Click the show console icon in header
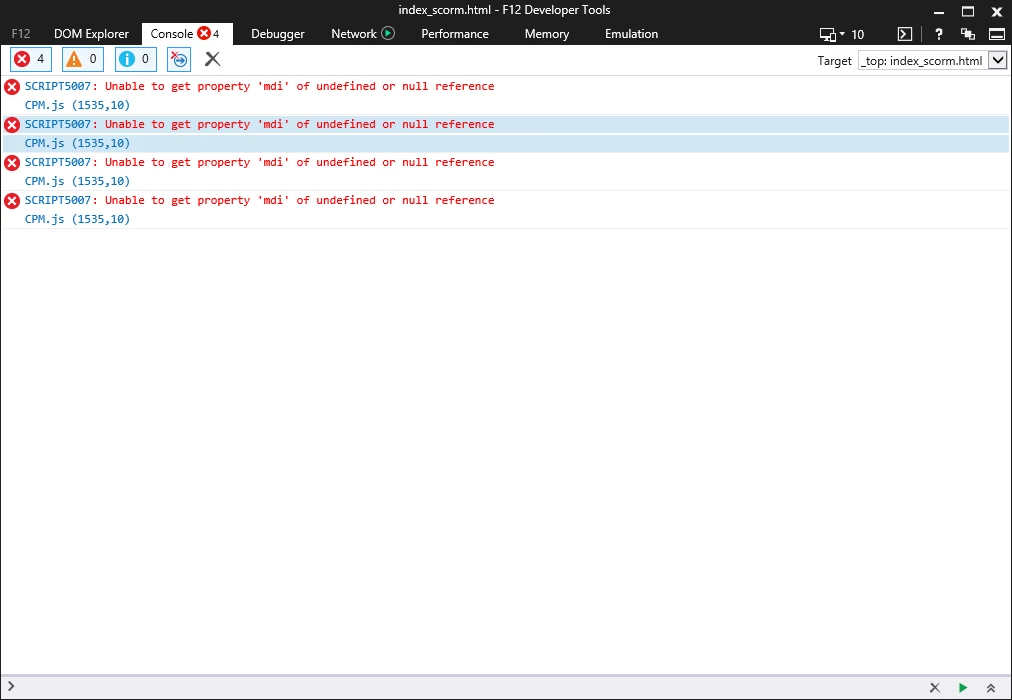The image size is (1012, 700). (905, 34)
